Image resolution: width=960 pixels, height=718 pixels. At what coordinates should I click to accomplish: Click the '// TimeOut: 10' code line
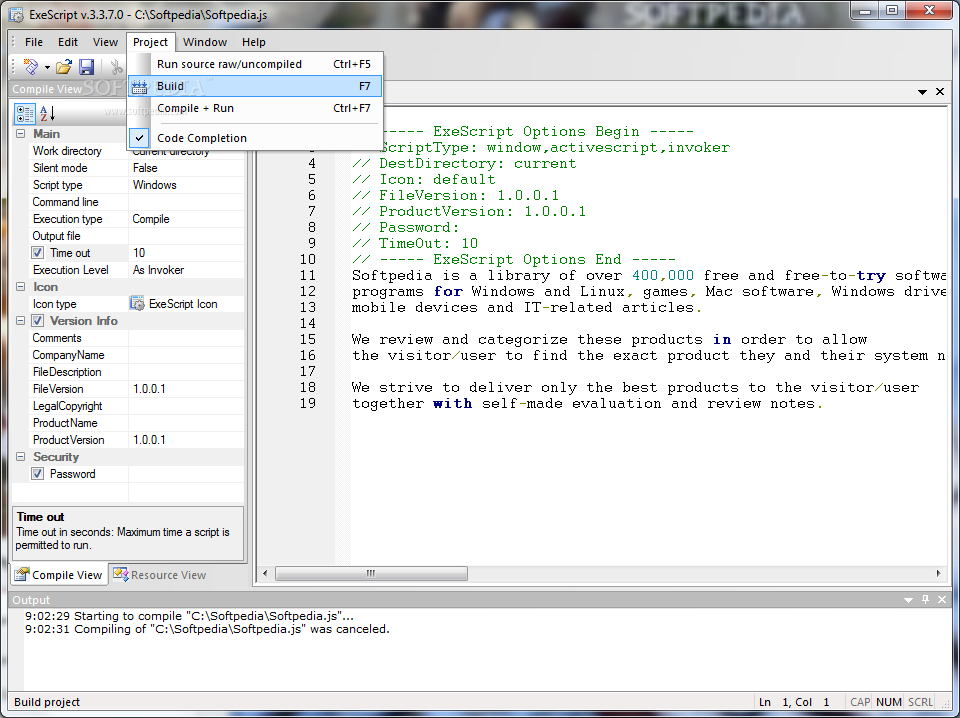pos(415,244)
